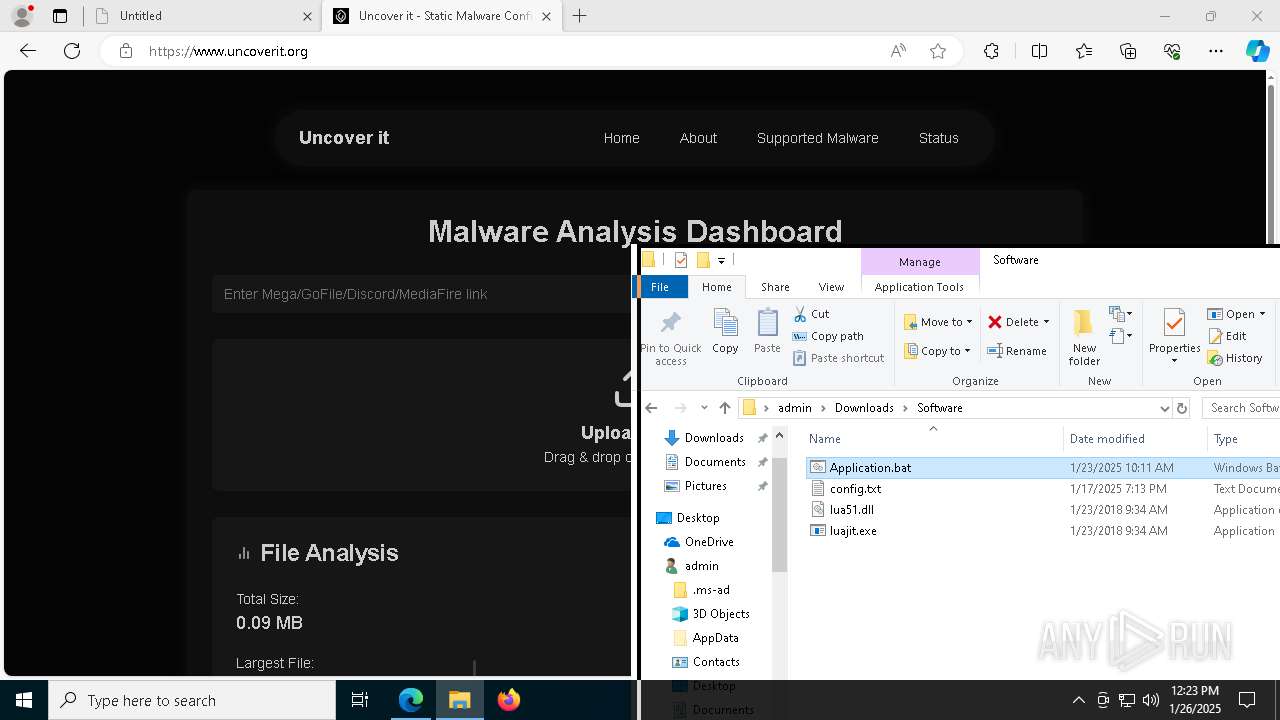This screenshot has height=720, width=1280.
Task: Sort by Date modified column header
Action: coord(1107,439)
